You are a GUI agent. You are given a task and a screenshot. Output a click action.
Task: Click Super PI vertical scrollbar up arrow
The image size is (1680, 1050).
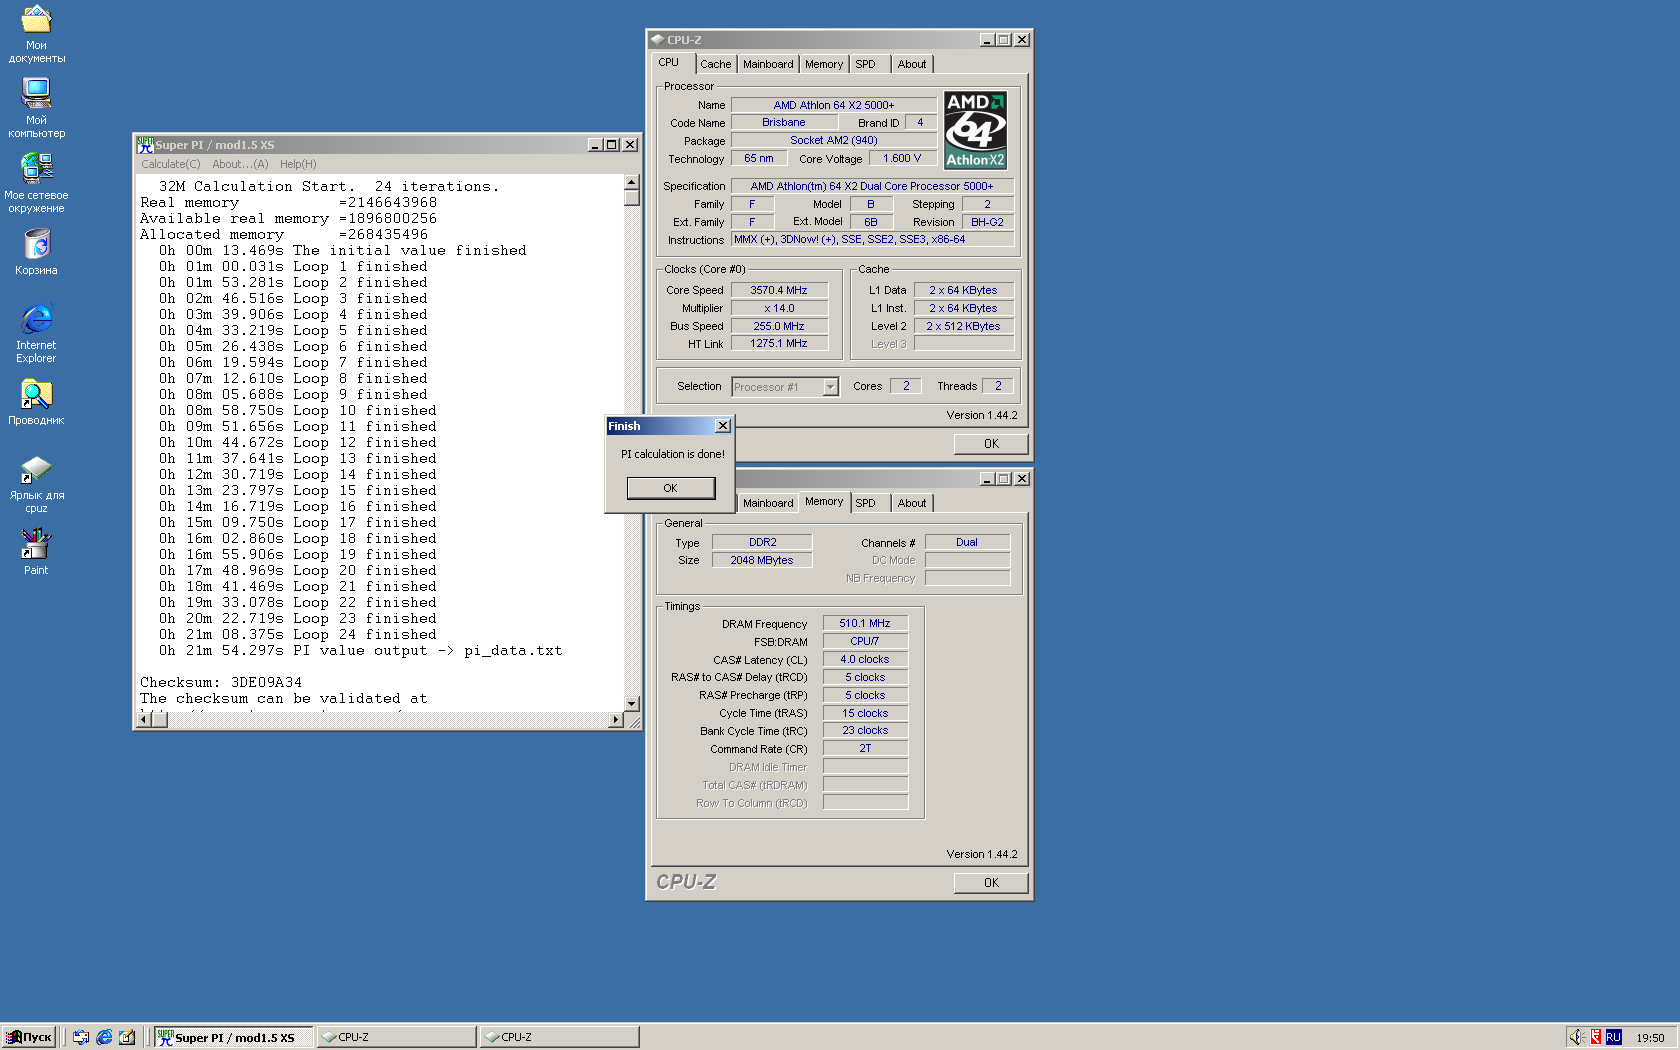coord(632,182)
